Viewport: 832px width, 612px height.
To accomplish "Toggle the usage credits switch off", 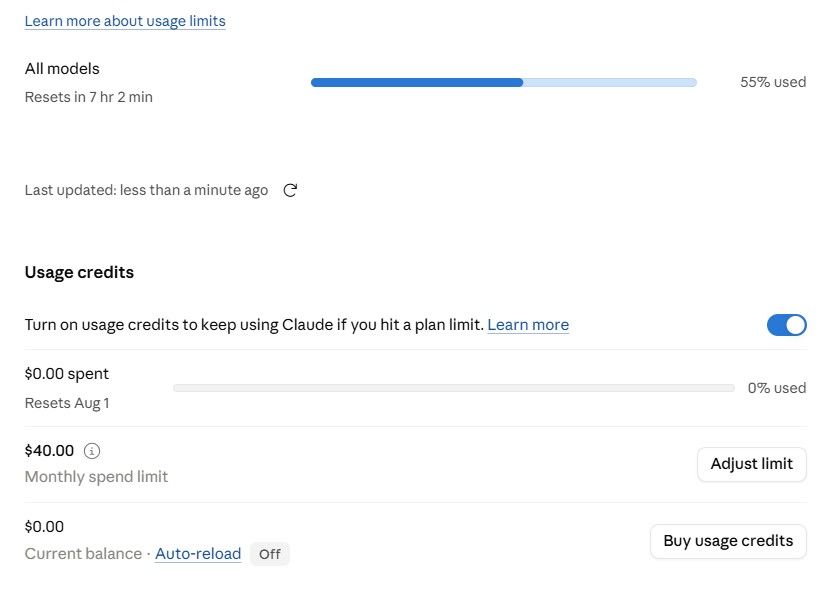I will pos(786,325).
